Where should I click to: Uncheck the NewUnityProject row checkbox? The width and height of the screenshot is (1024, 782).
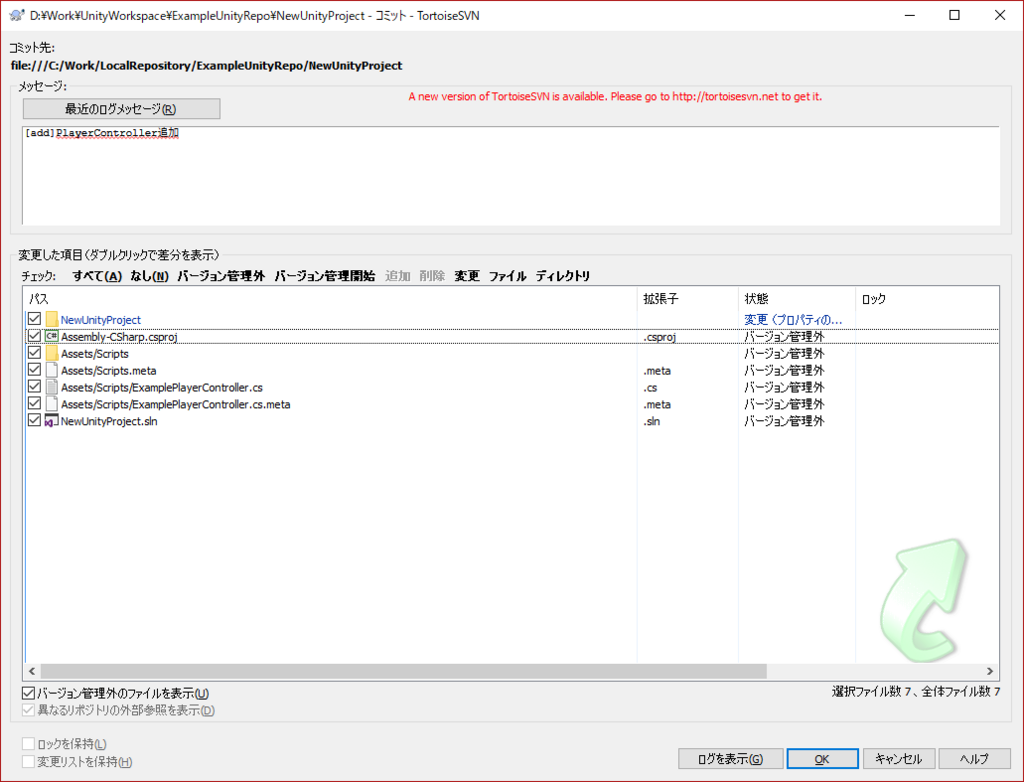tap(35, 319)
